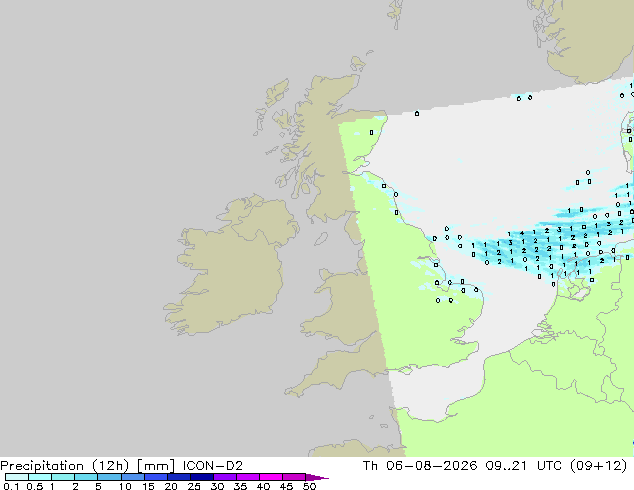Click the 09..21 UTC time range
634x490 pixels.
point(523,466)
